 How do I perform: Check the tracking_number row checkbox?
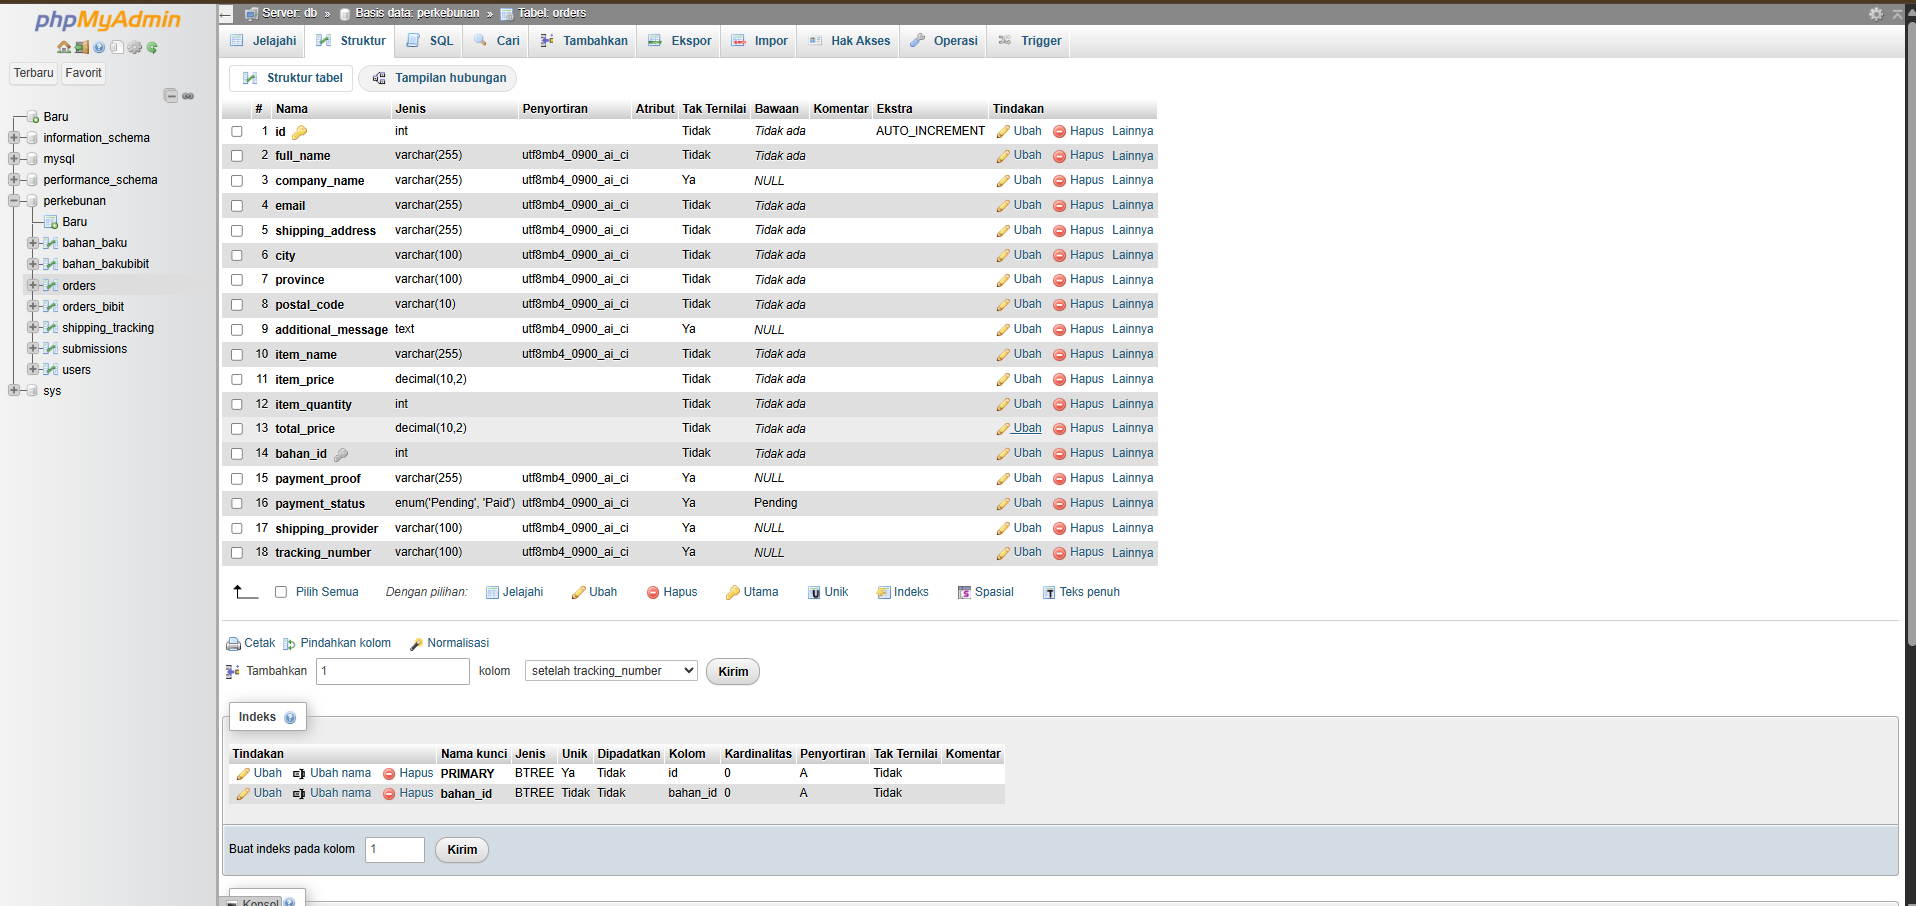tap(237, 553)
